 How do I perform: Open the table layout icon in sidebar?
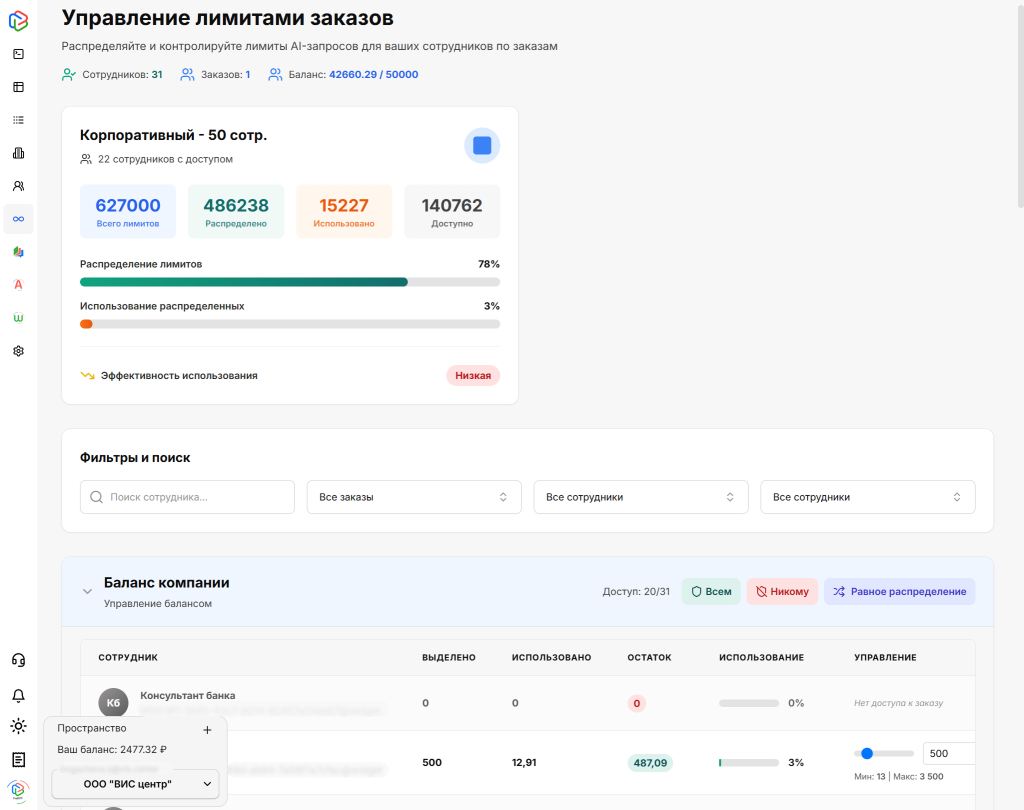[x=18, y=87]
